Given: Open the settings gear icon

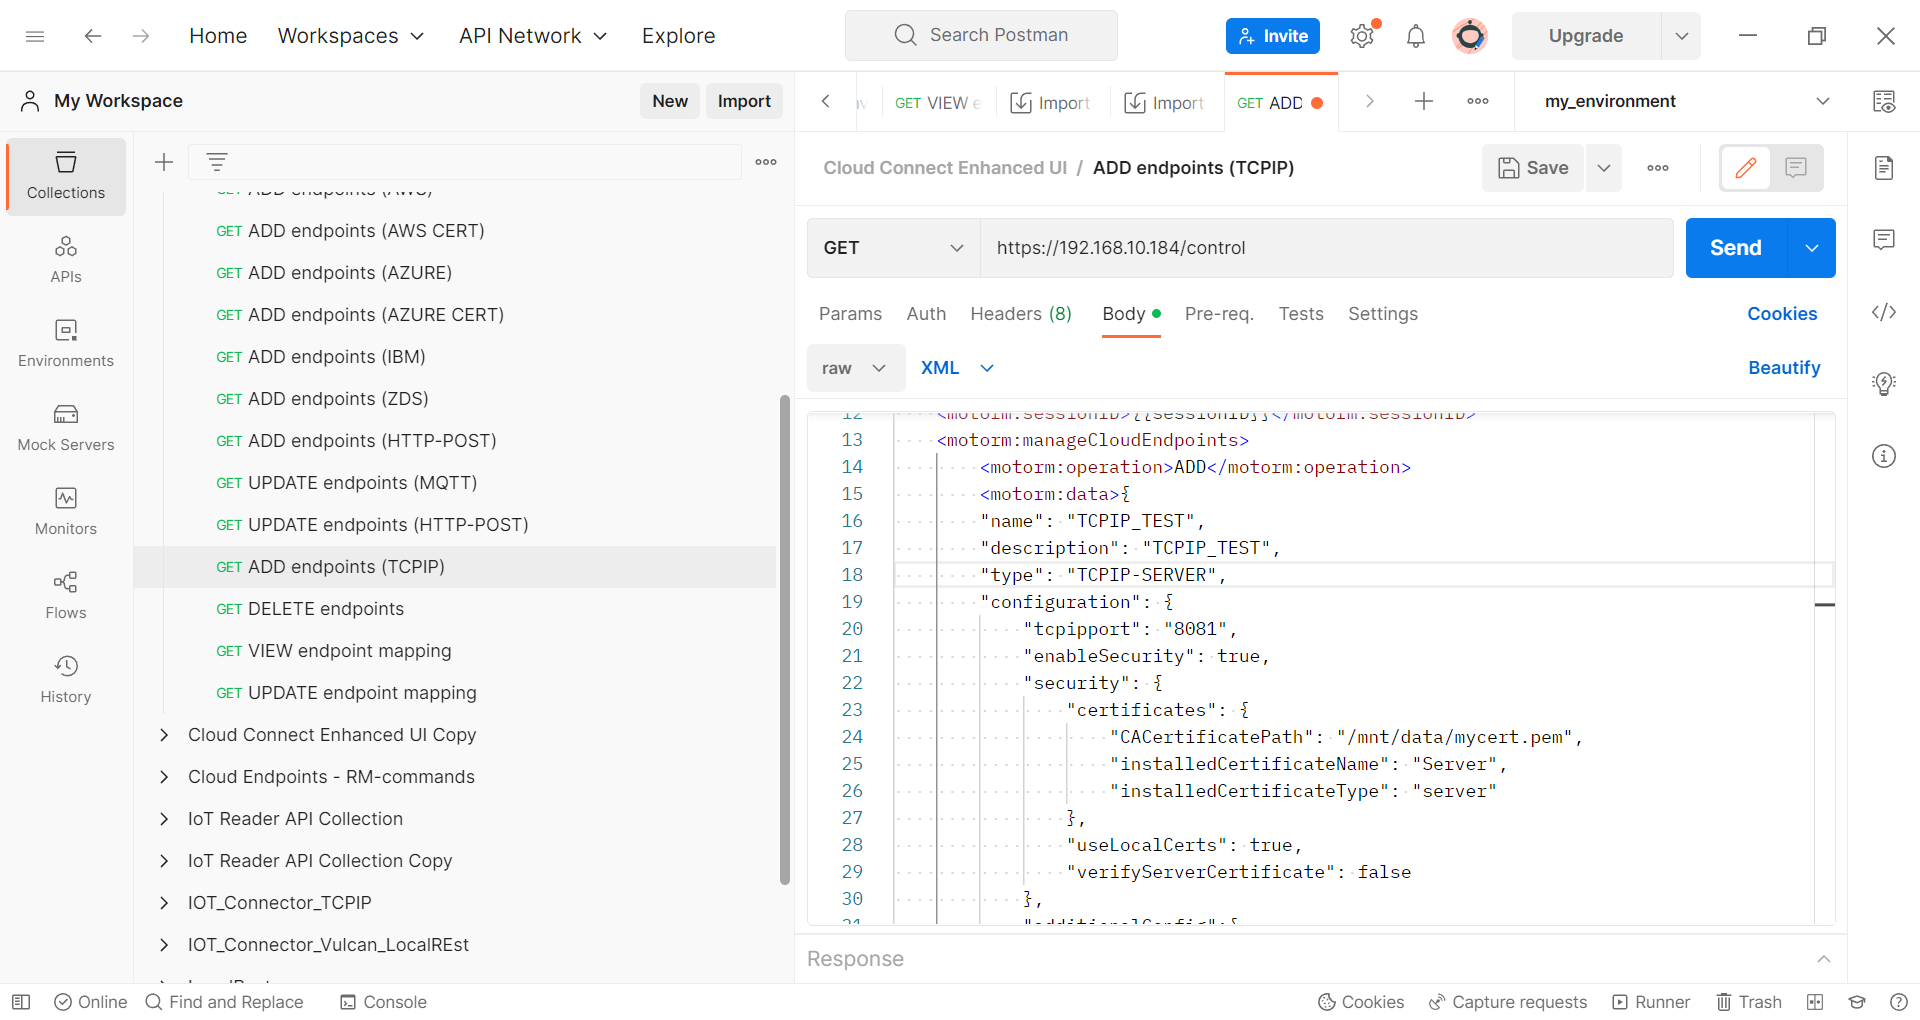Looking at the screenshot, I should [x=1362, y=36].
